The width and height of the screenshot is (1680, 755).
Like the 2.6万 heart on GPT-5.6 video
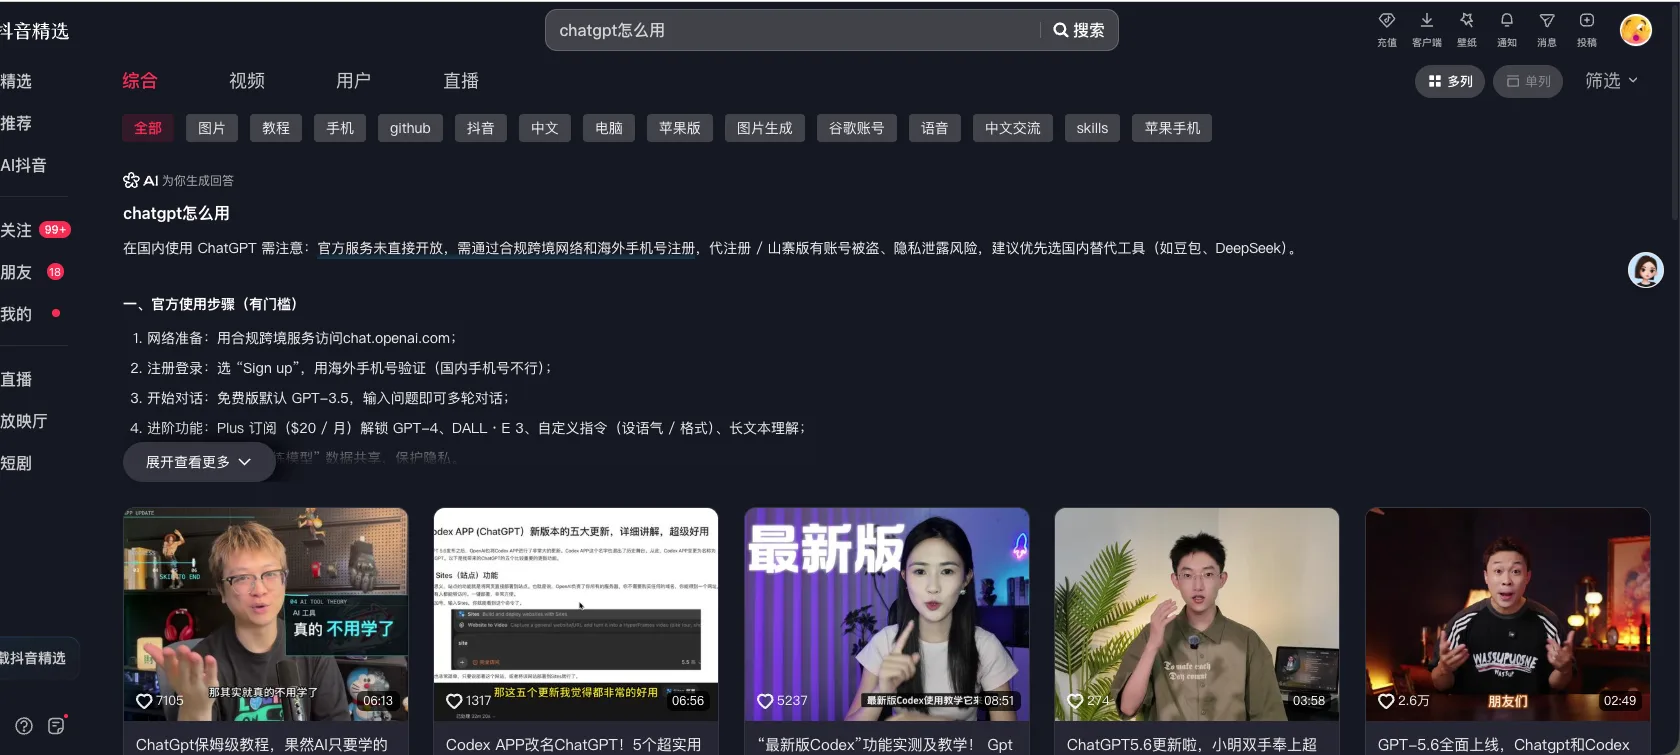pyautogui.click(x=1386, y=701)
